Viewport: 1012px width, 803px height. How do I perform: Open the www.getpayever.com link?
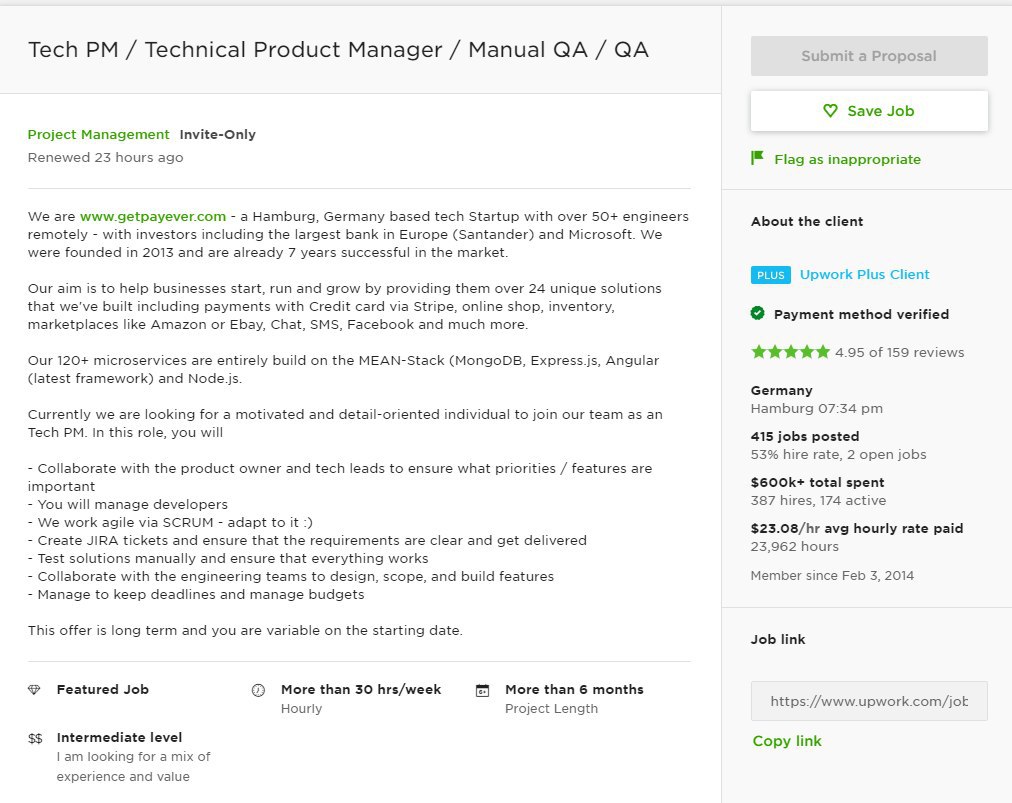coord(153,216)
